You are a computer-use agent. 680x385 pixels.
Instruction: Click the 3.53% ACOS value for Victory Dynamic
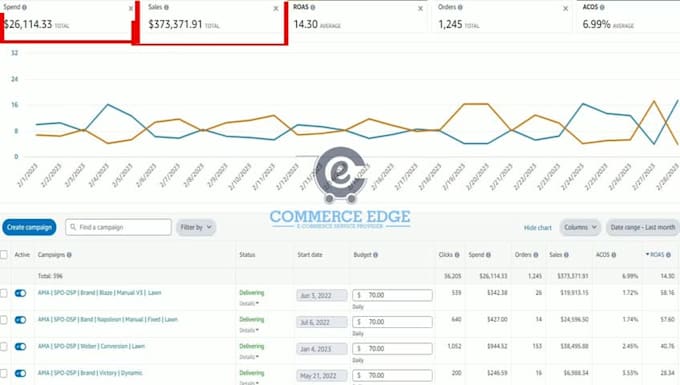coord(630,373)
